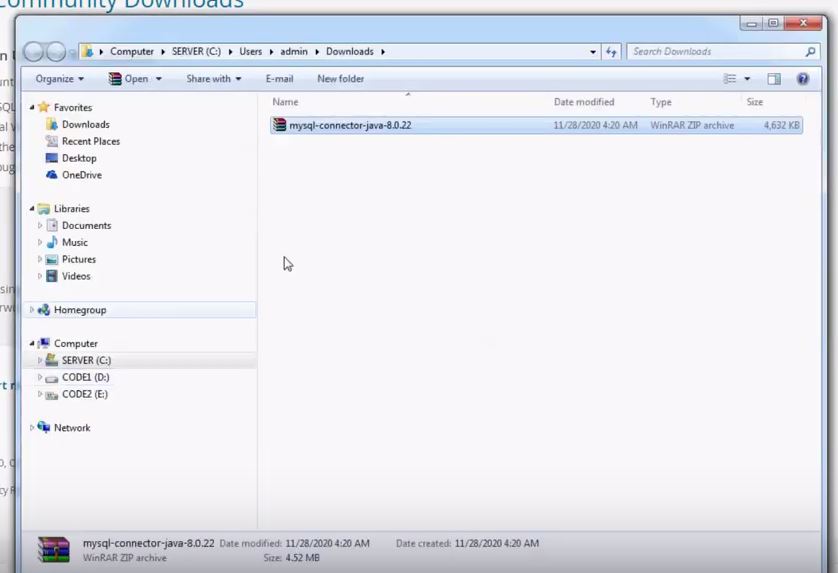This screenshot has height=573, width=838.
Task: Collapse the Favorites group
Action: tap(32, 107)
